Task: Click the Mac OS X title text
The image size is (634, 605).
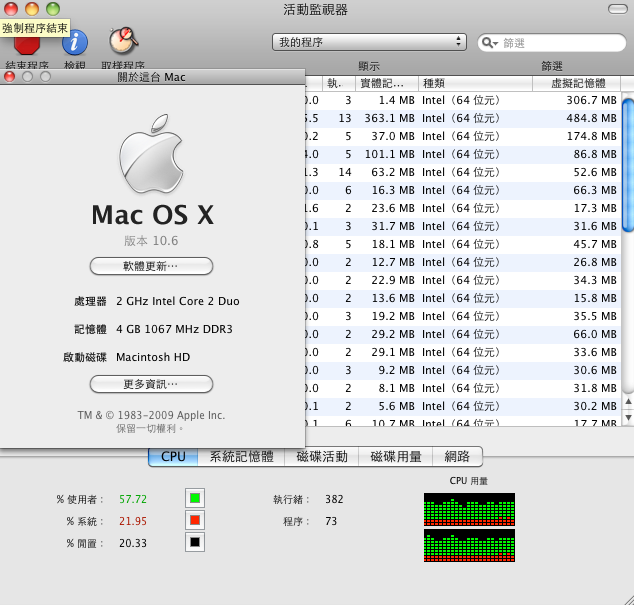Action: (152, 214)
